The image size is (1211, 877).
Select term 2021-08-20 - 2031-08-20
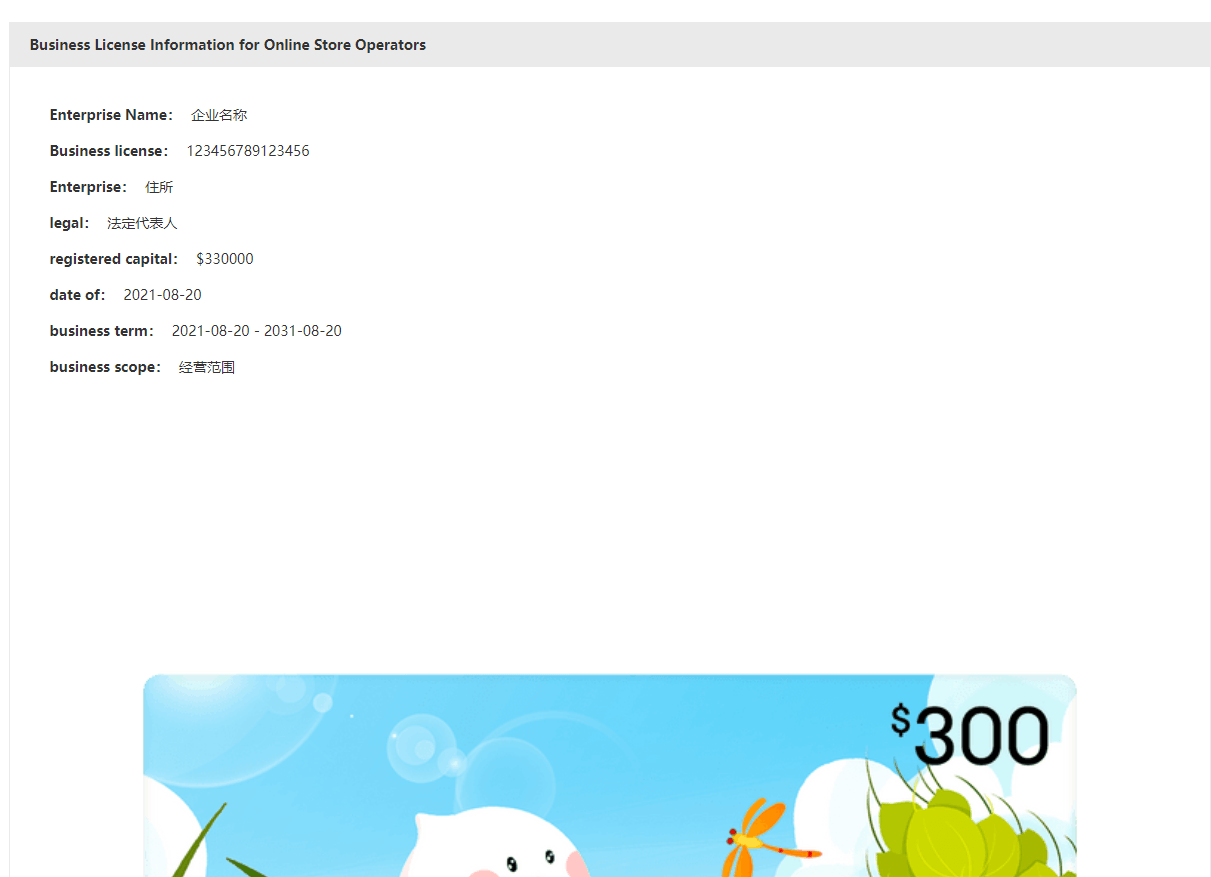[x=257, y=331]
